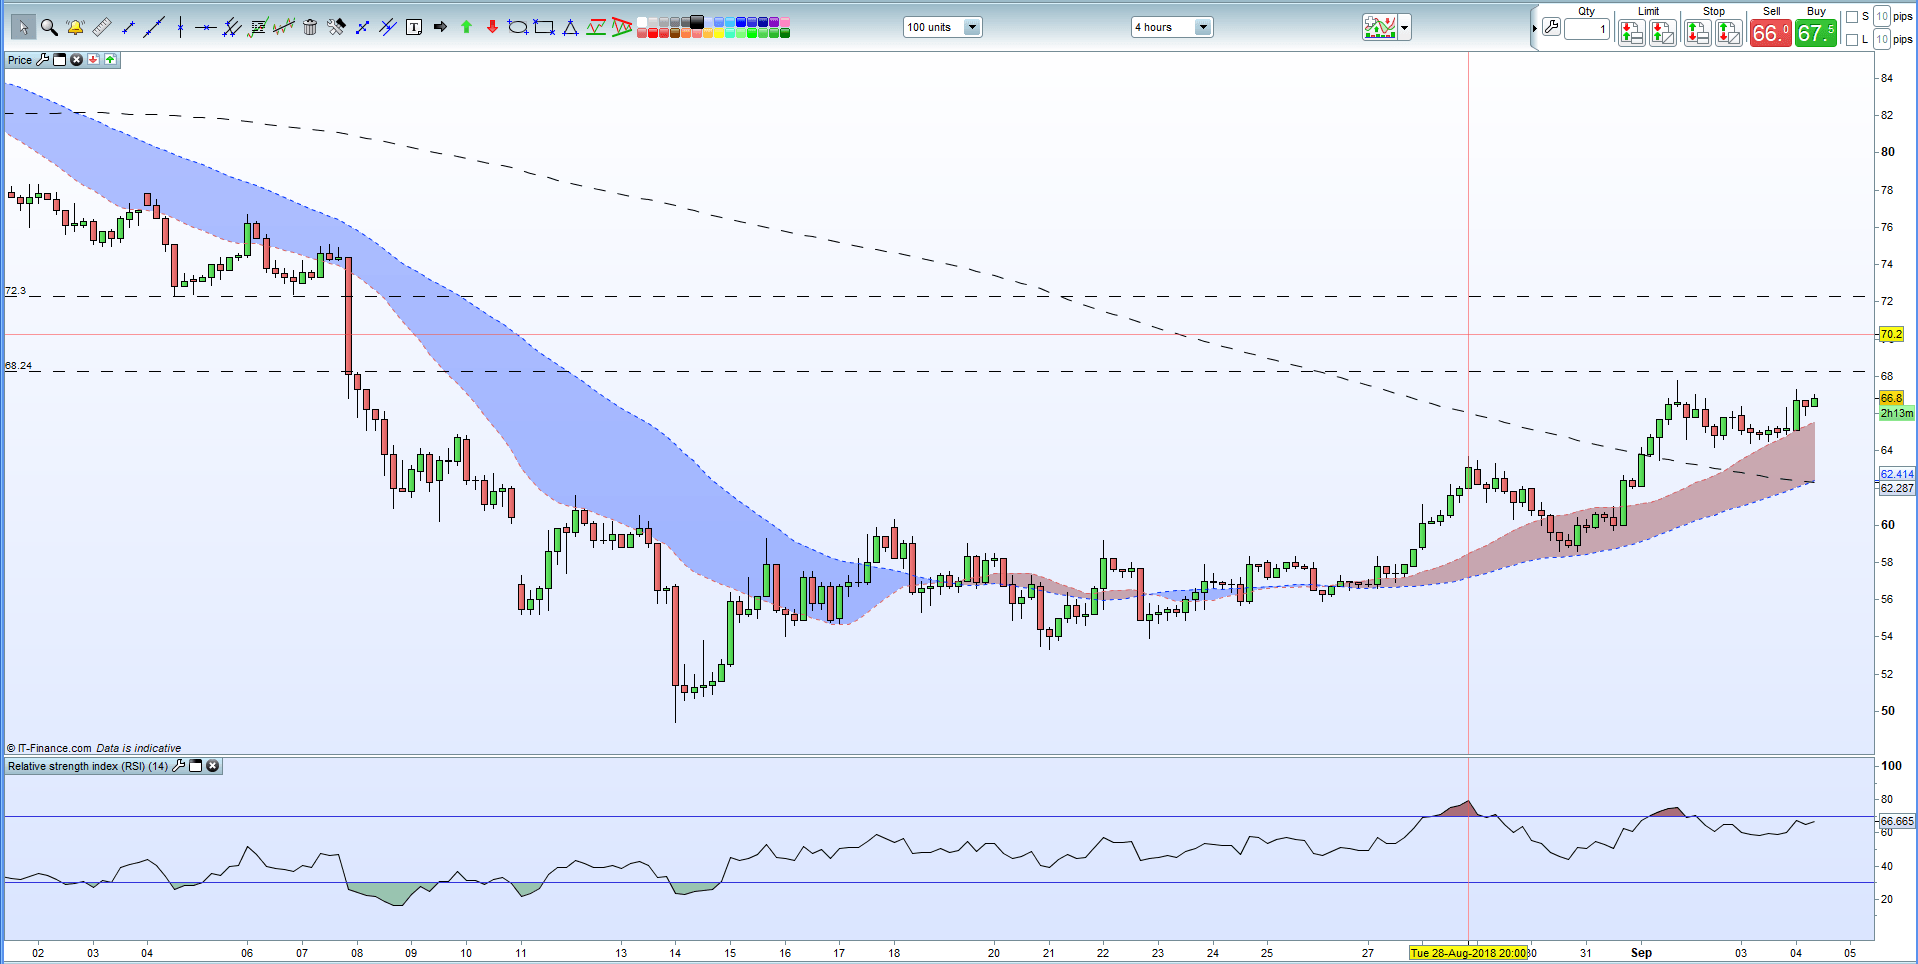
Task: Click the Price panel label
Action: 20,60
